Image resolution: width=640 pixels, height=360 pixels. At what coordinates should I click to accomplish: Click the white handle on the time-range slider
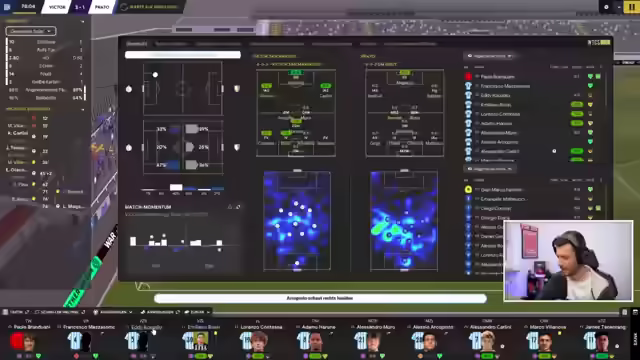(x=176, y=187)
